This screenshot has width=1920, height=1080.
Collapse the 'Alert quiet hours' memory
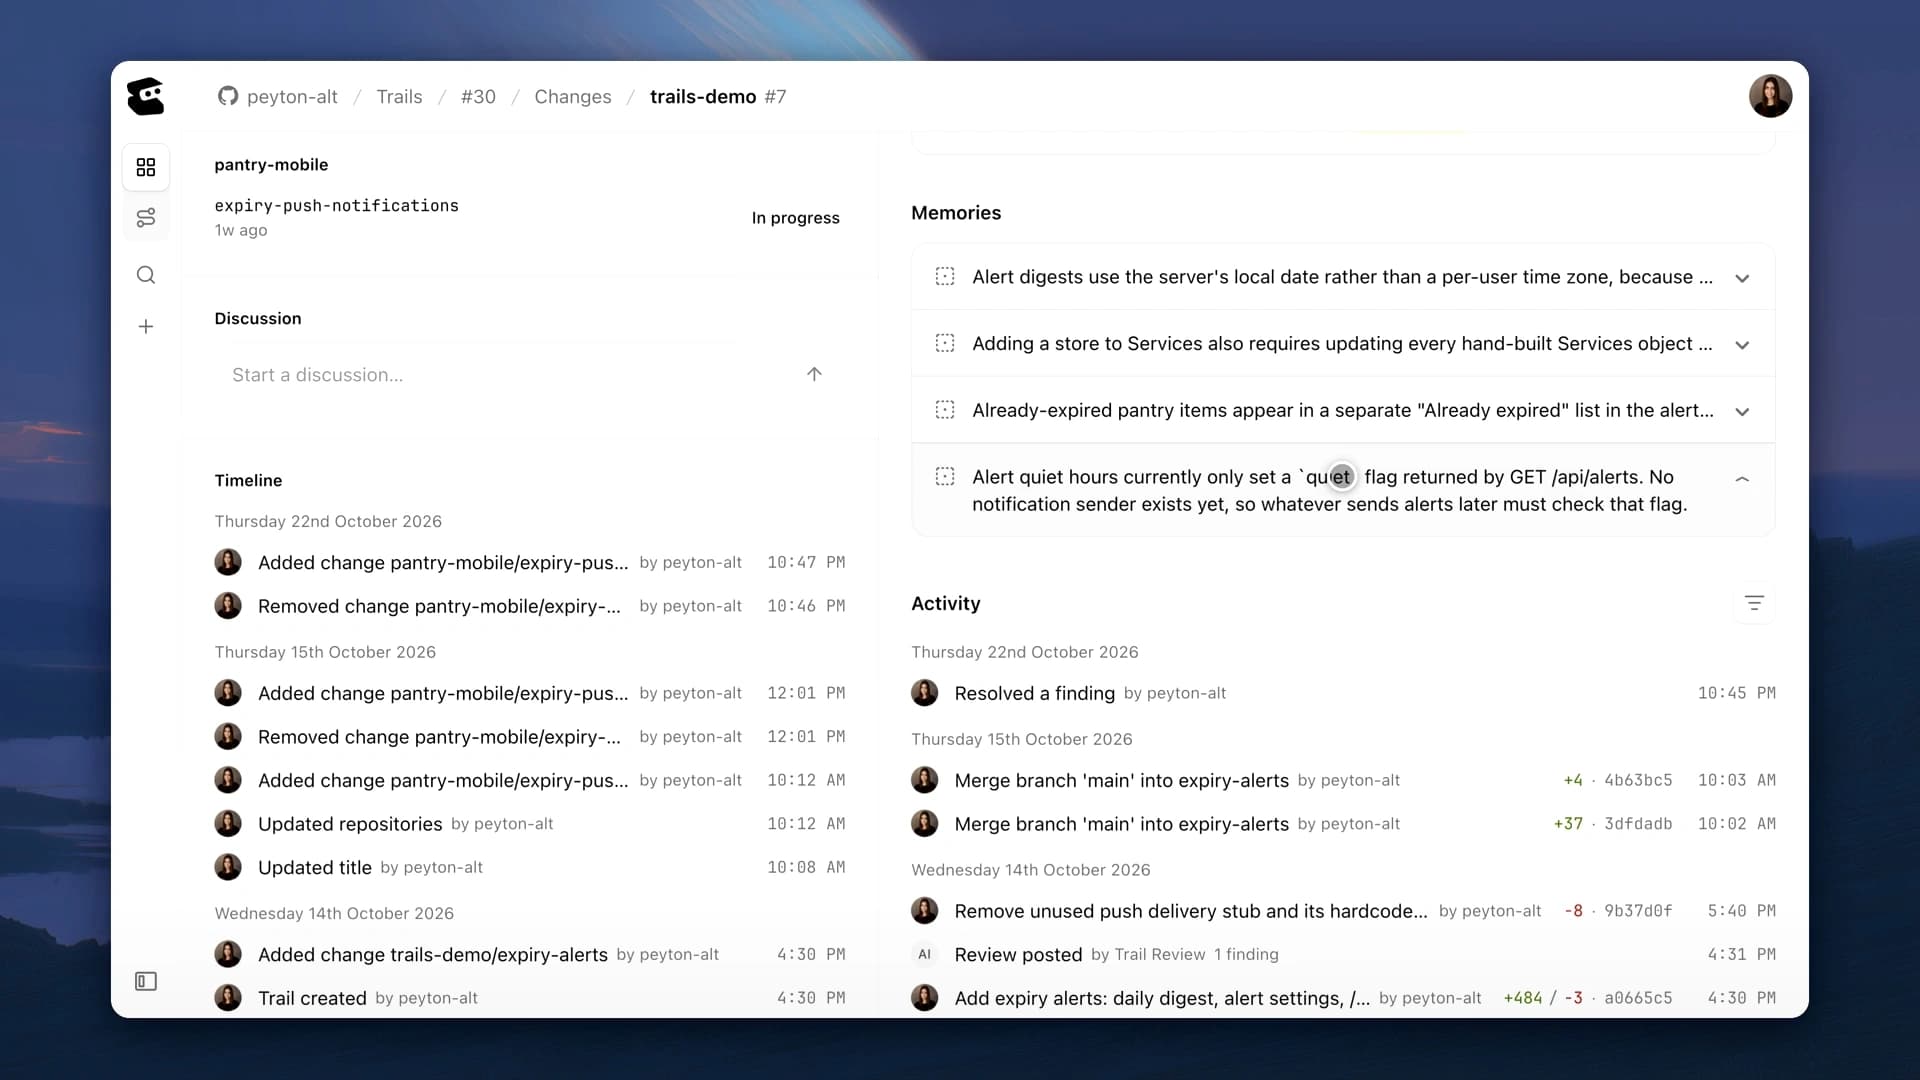(x=1742, y=479)
